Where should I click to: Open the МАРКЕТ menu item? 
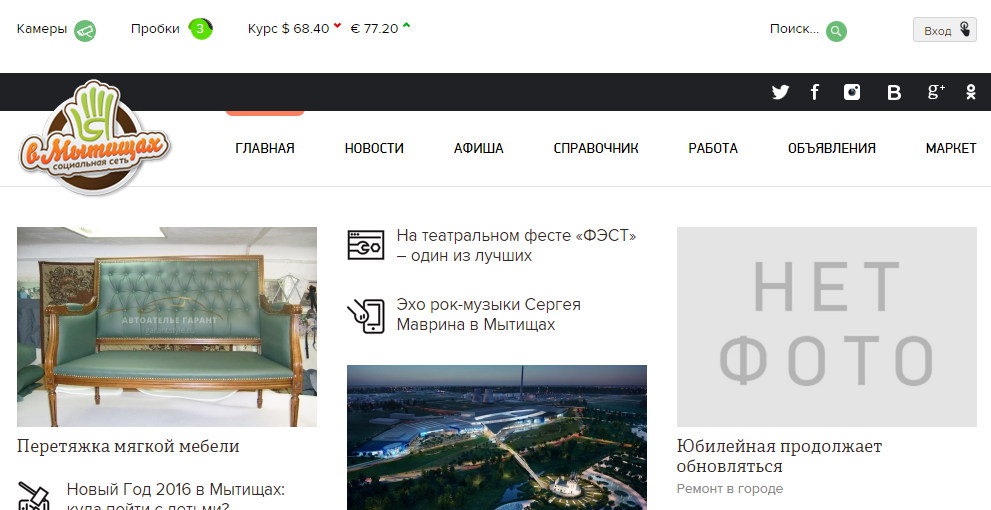click(x=951, y=149)
